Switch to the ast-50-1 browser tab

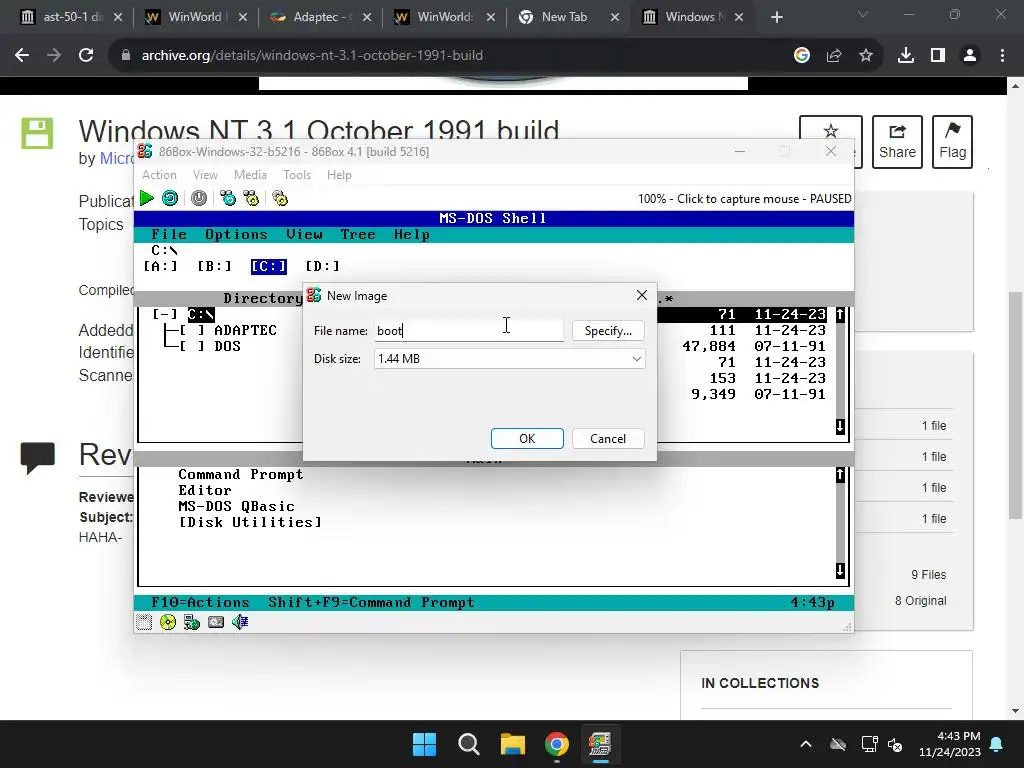coord(71,17)
